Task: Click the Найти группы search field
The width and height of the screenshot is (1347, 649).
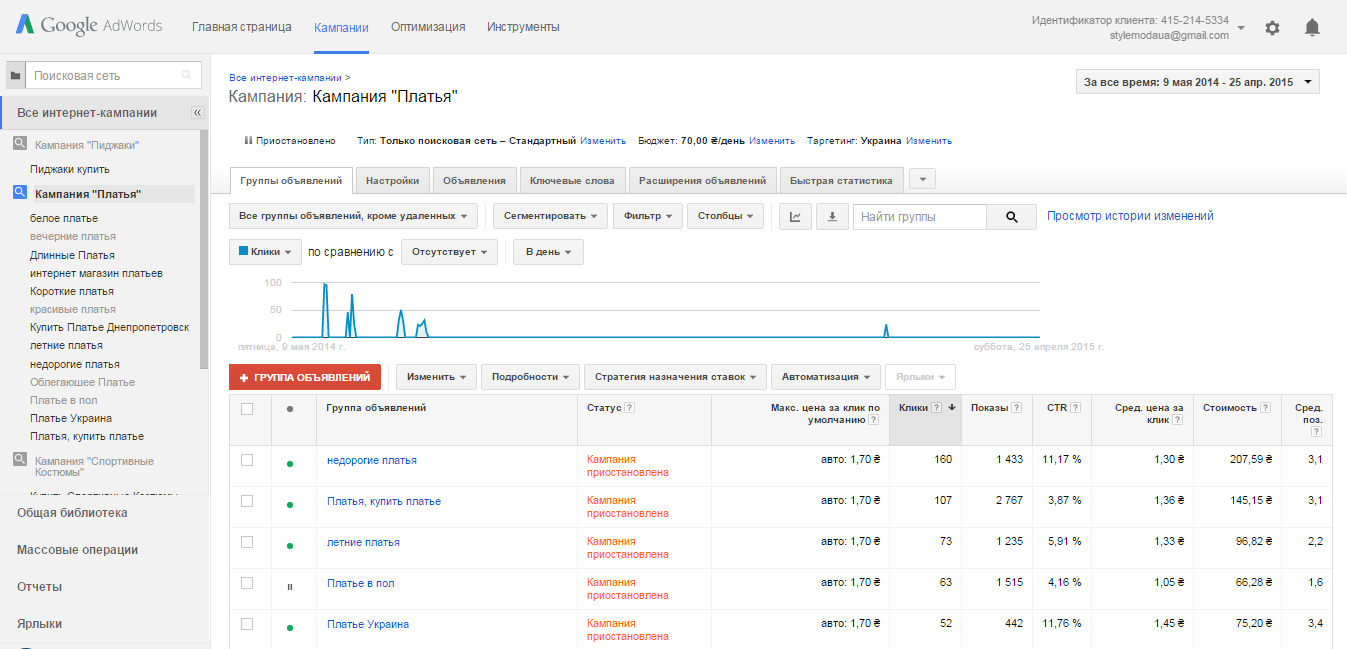Action: [x=920, y=216]
